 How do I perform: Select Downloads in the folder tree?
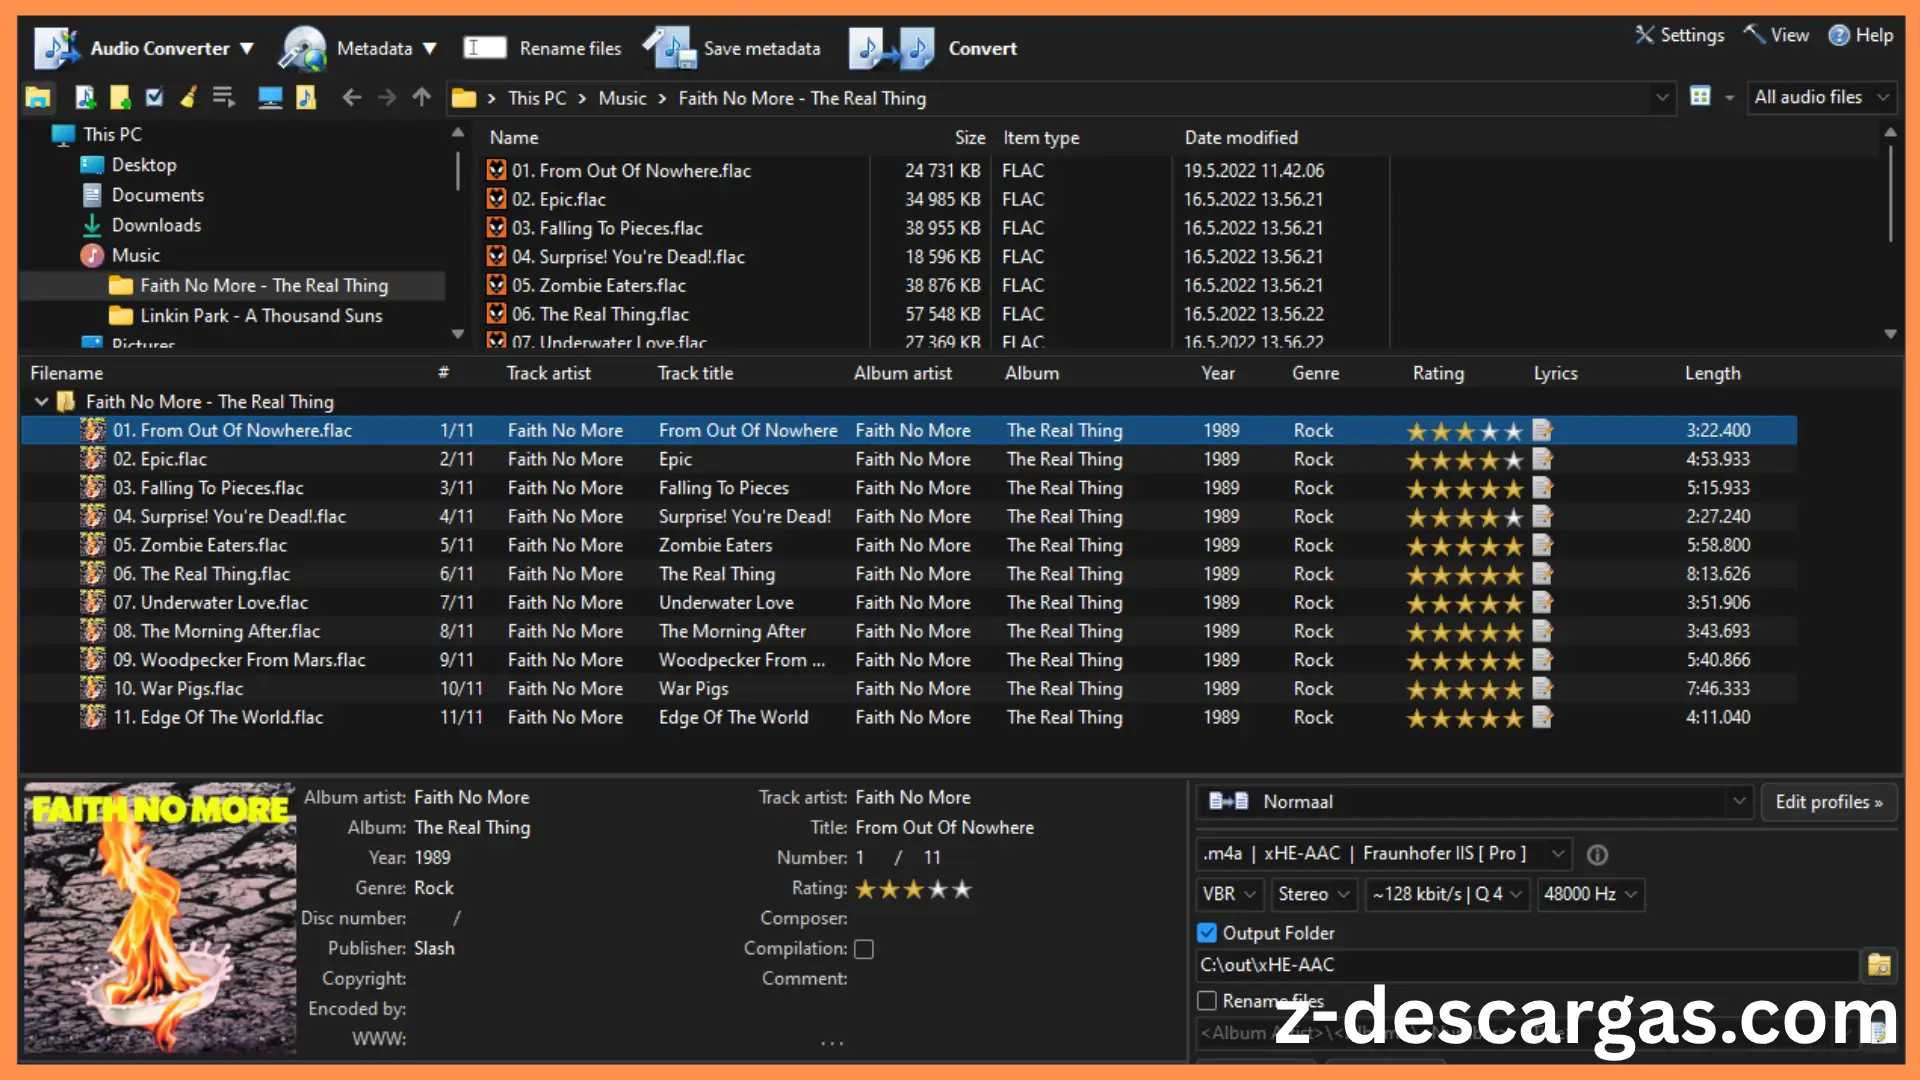(156, 225)
